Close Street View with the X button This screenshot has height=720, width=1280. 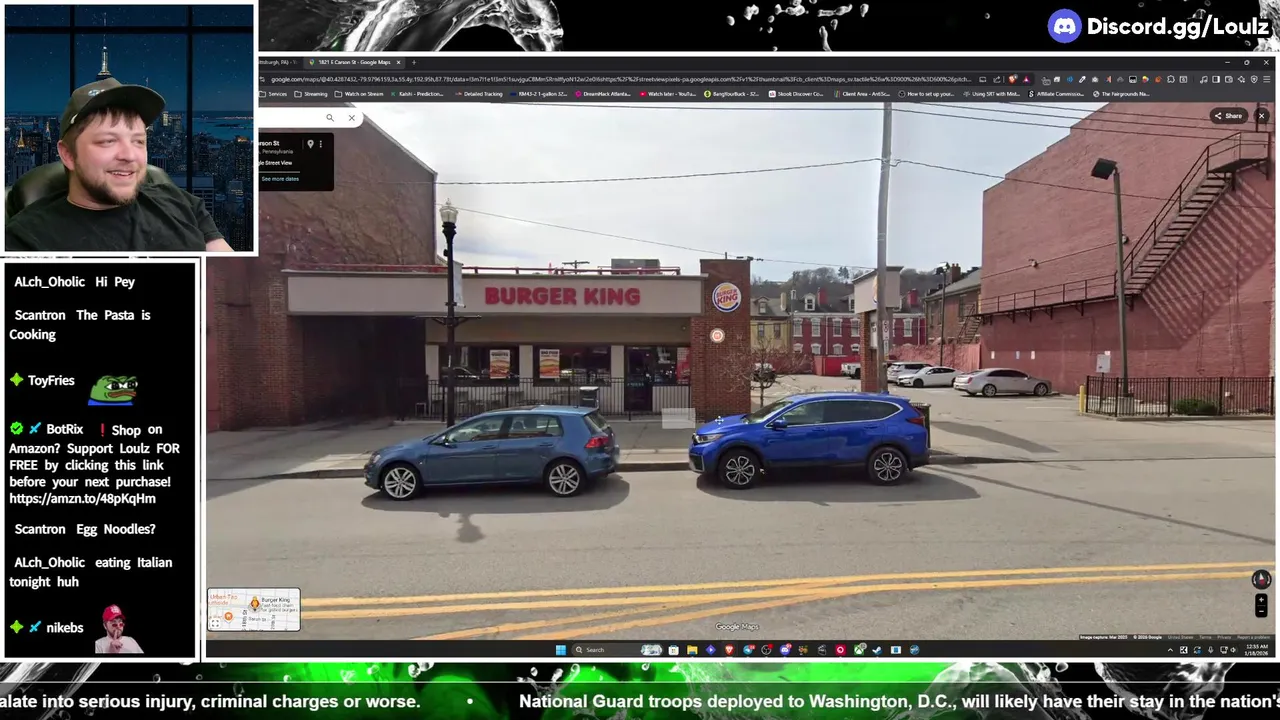point(1262,116)
